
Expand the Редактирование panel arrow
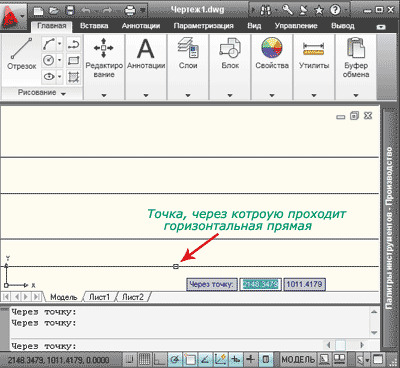(104, 95)
